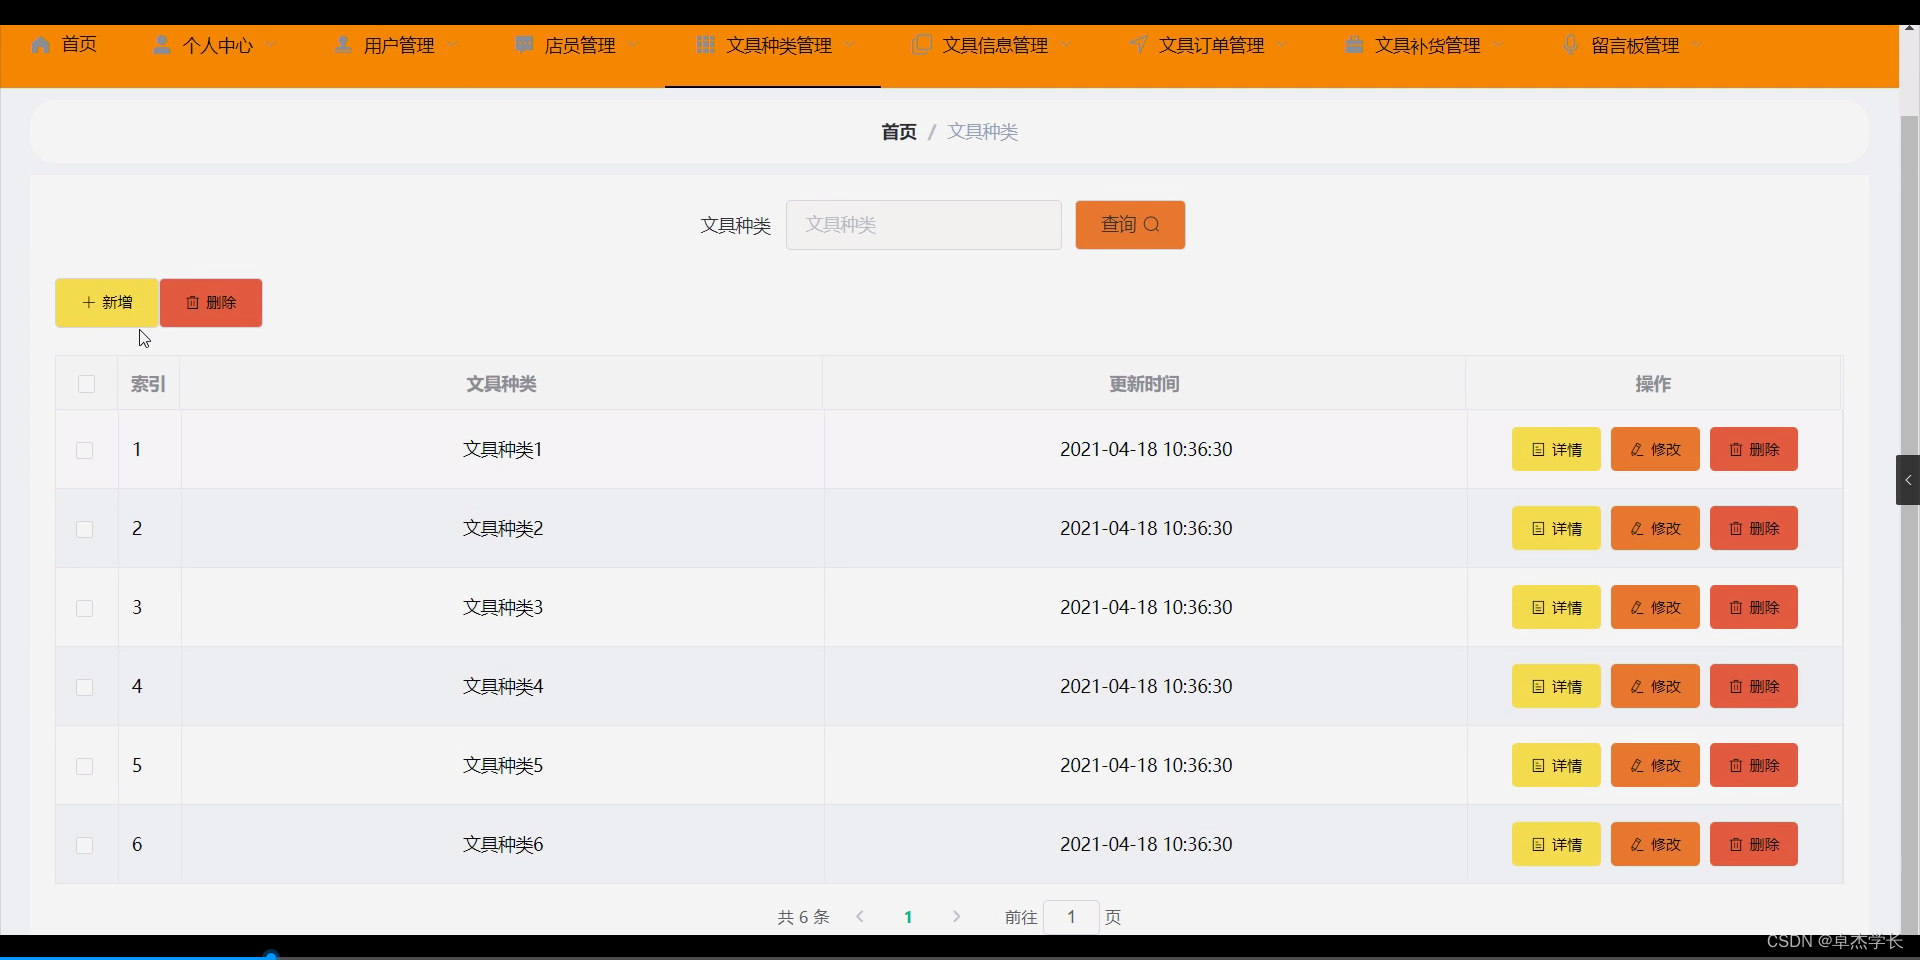Check the checkbox for row 文具种类2
This screenshot has height=960, width=1920.
[85, 529]
